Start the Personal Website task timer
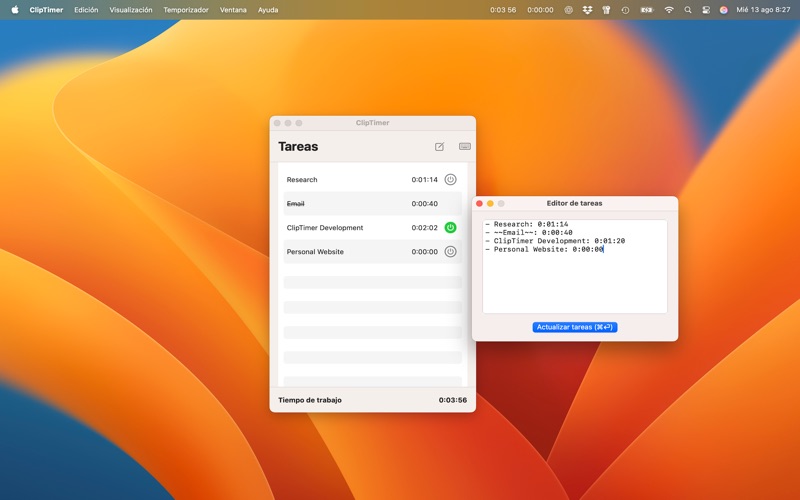This screenshot has height=500, width=800. coord(450,252)
